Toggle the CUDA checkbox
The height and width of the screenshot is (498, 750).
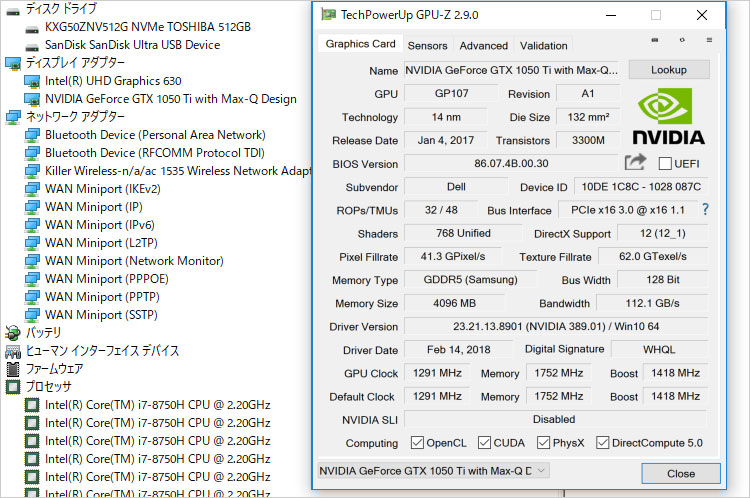[484, 443]
